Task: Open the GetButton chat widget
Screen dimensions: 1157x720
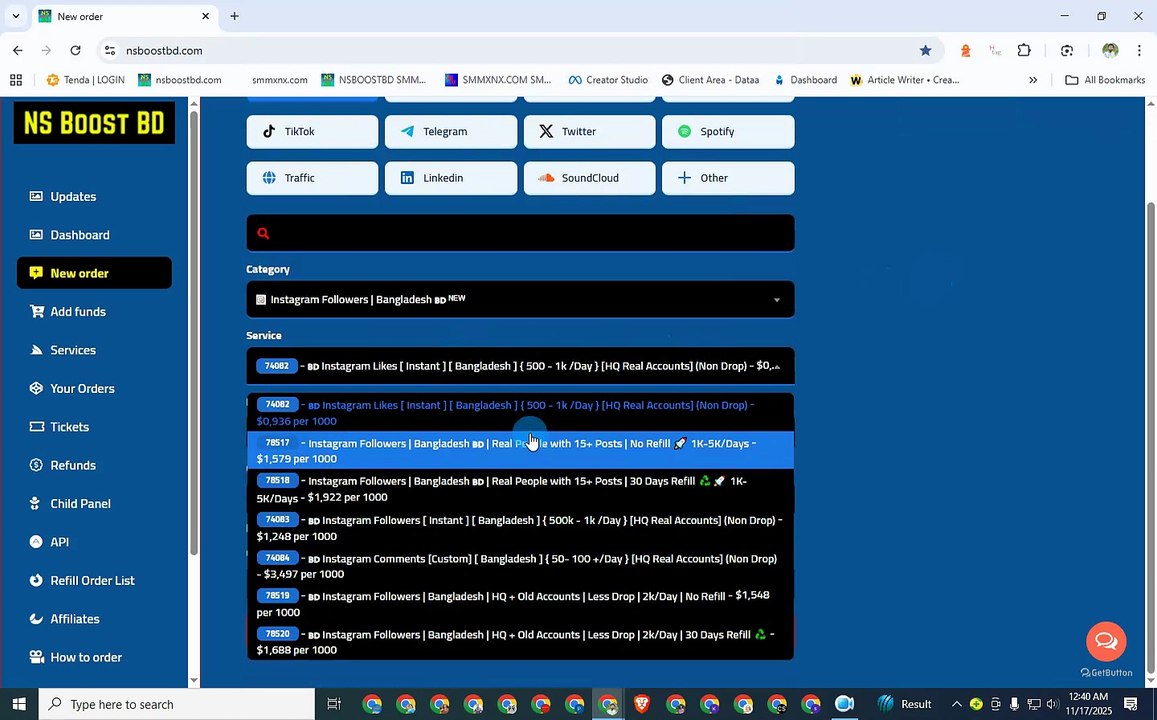Action: 1106,640
